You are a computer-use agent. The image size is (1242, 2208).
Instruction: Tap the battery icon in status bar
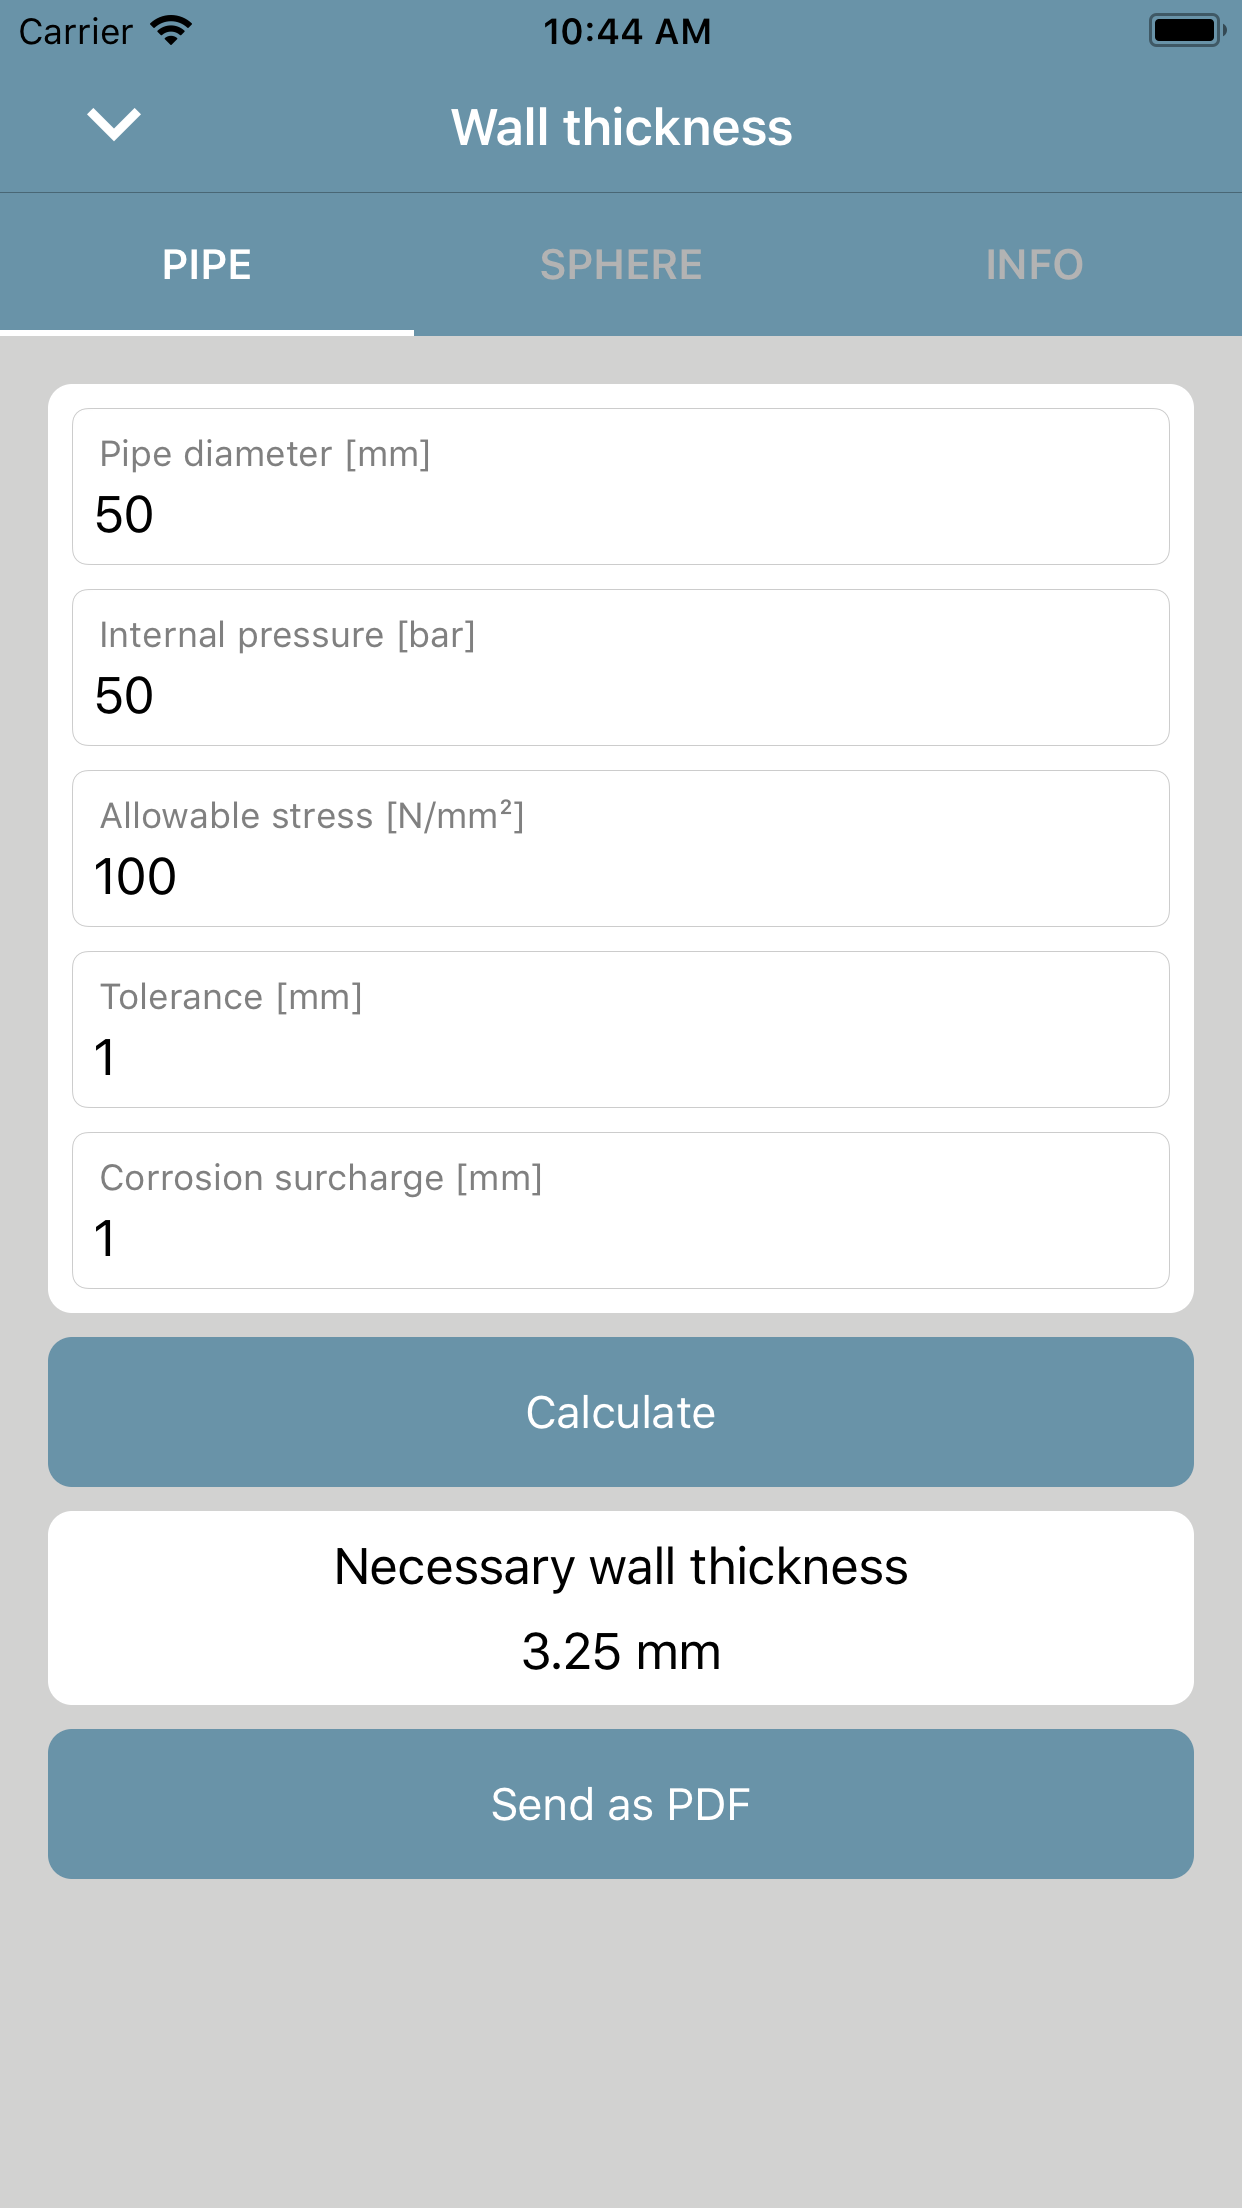coord(1188,31)
